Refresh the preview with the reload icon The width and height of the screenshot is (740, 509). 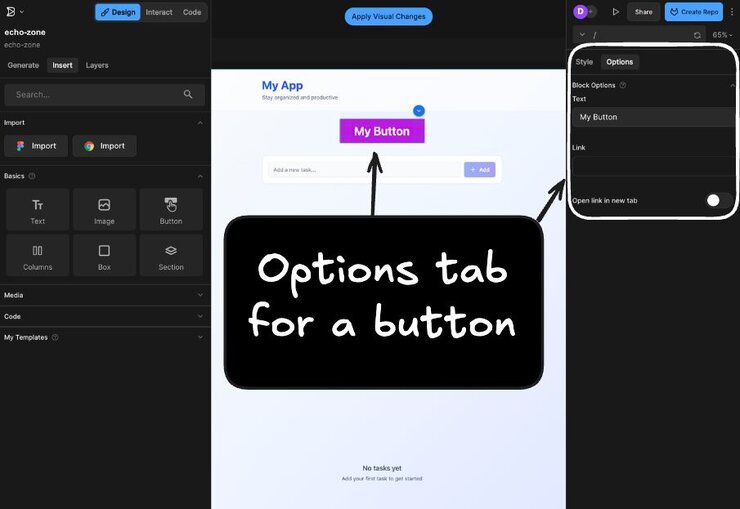click(x=697, y=35)
